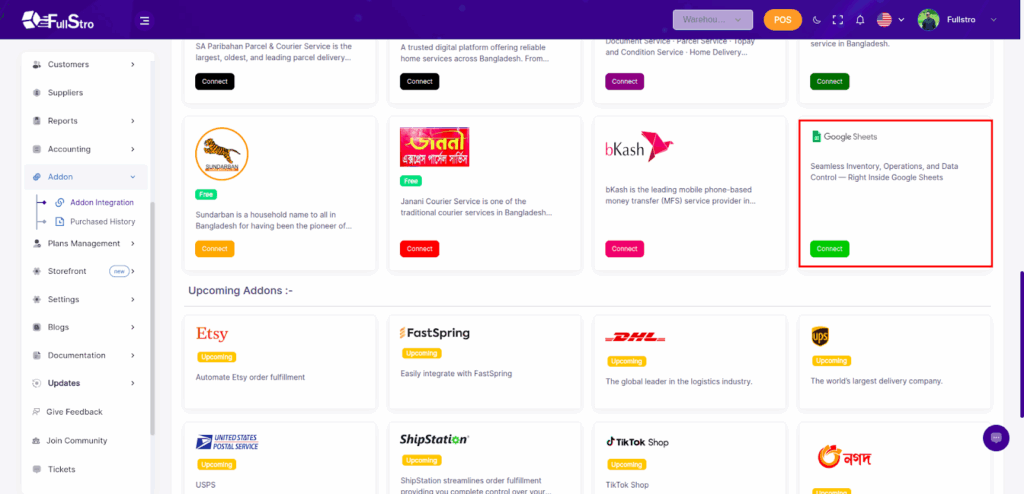This screenshot has width=1024, height=494.
Task: Expand the Fullstro user profile menu
Action: [958, 19]
